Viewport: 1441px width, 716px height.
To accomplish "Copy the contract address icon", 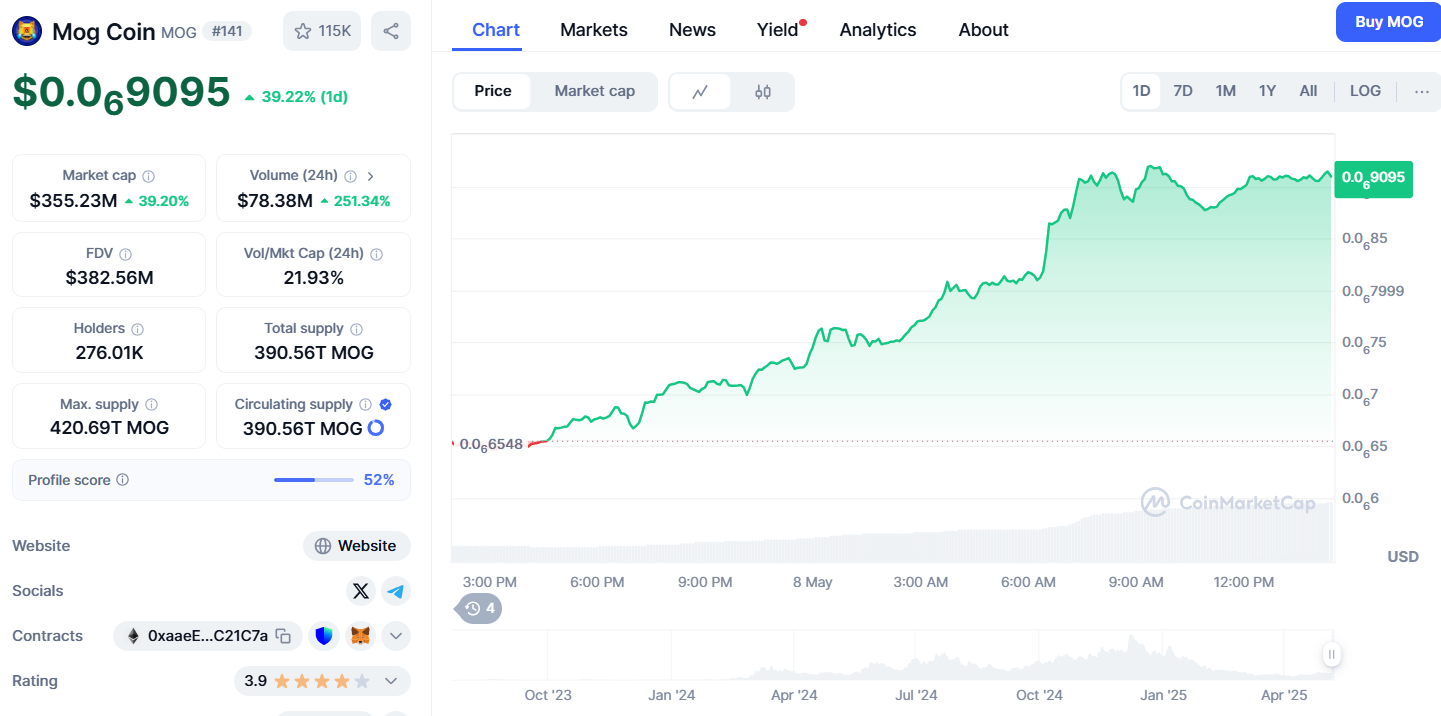I will coord(283,636).
